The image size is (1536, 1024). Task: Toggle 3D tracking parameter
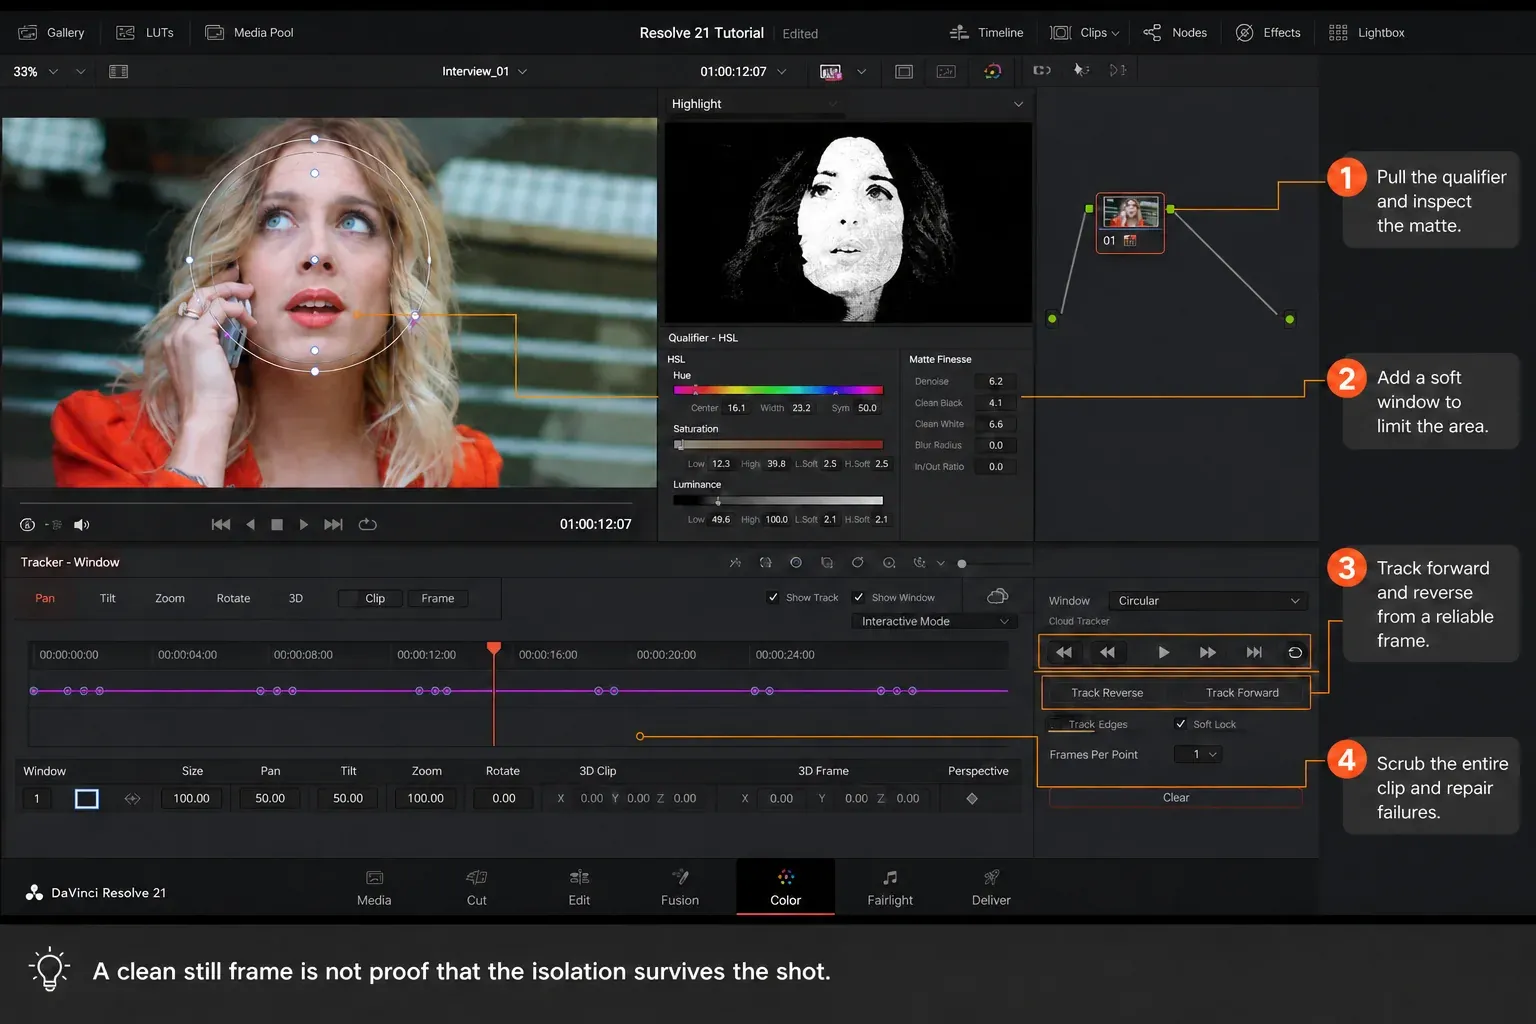coord(296,598)
